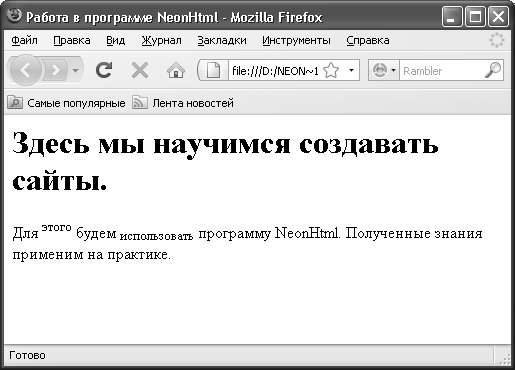Bookmark this page with the star icon
The image size is (515, 370).
(x=331, y=70)
